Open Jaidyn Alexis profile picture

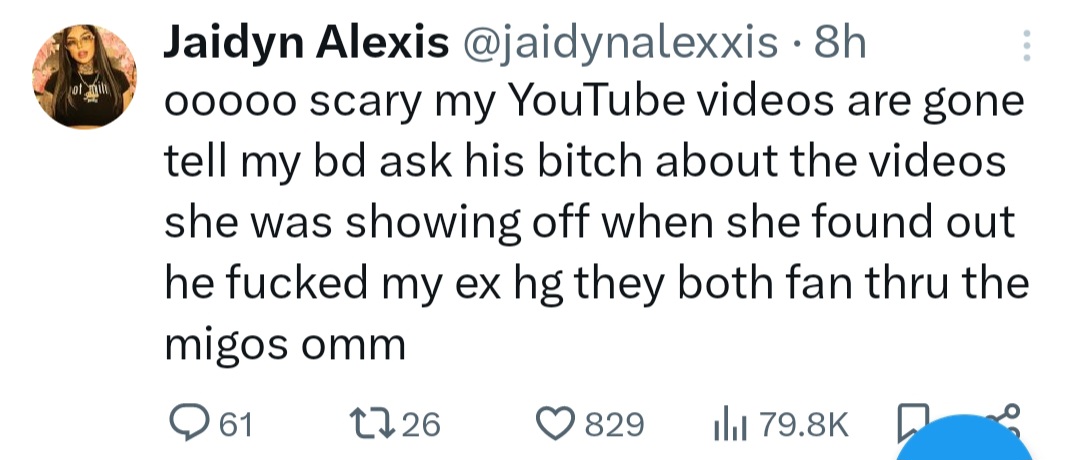[85, 76]
